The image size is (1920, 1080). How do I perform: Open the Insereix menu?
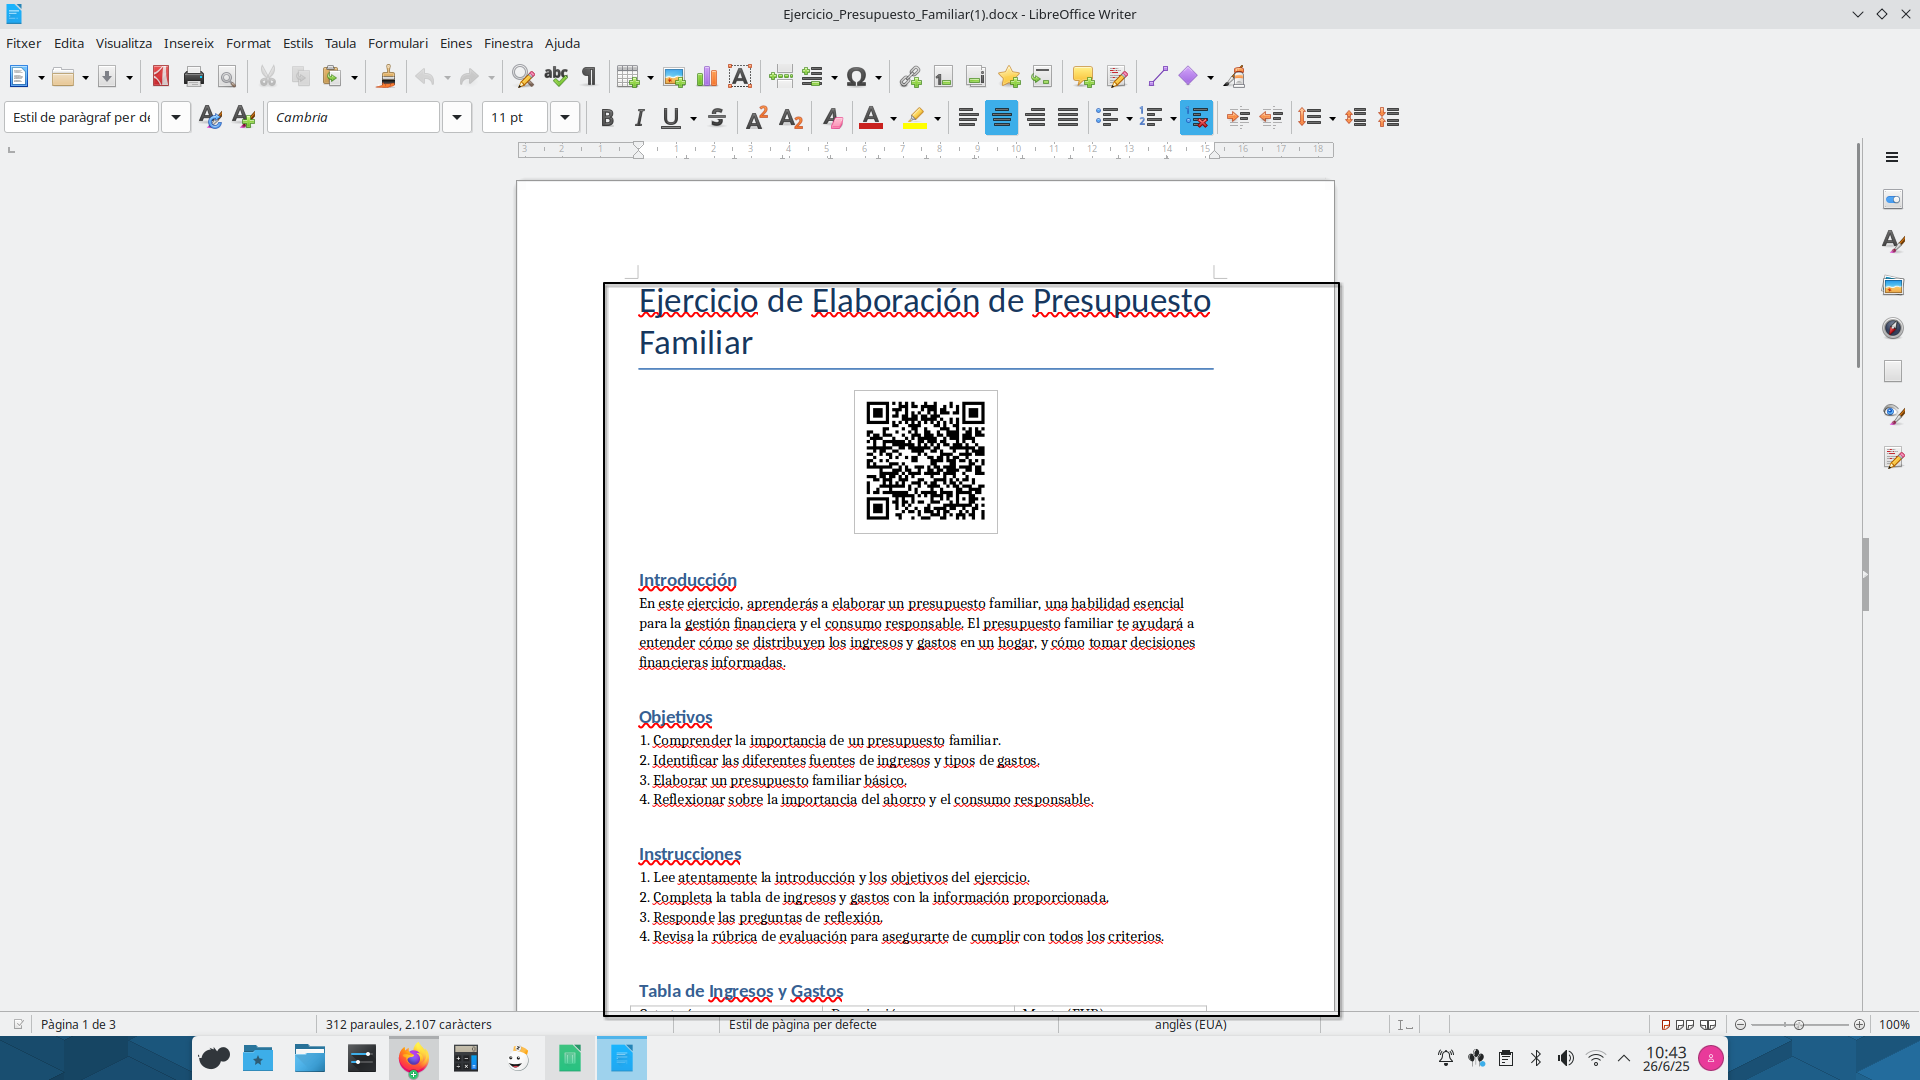(188, 43)
